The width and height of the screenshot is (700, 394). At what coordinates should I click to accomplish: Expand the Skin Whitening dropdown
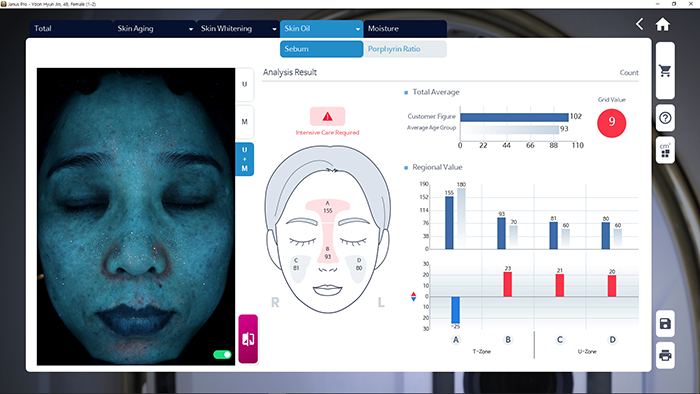(274, 29)
